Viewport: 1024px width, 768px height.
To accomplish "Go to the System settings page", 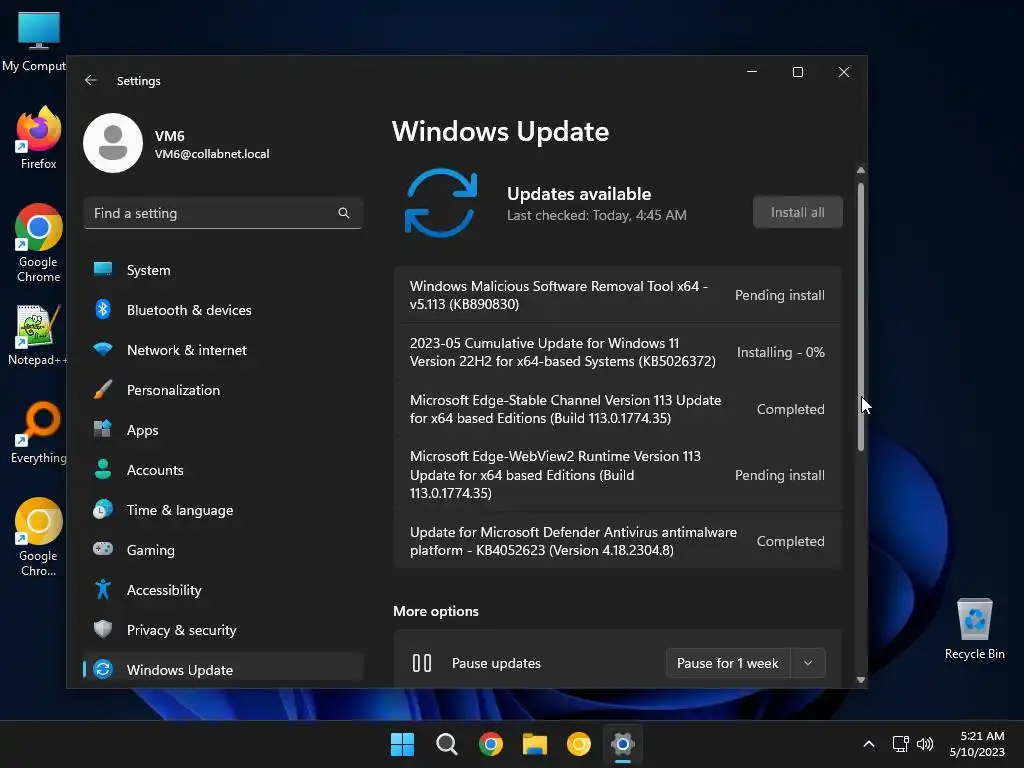I will pos(223,270).
